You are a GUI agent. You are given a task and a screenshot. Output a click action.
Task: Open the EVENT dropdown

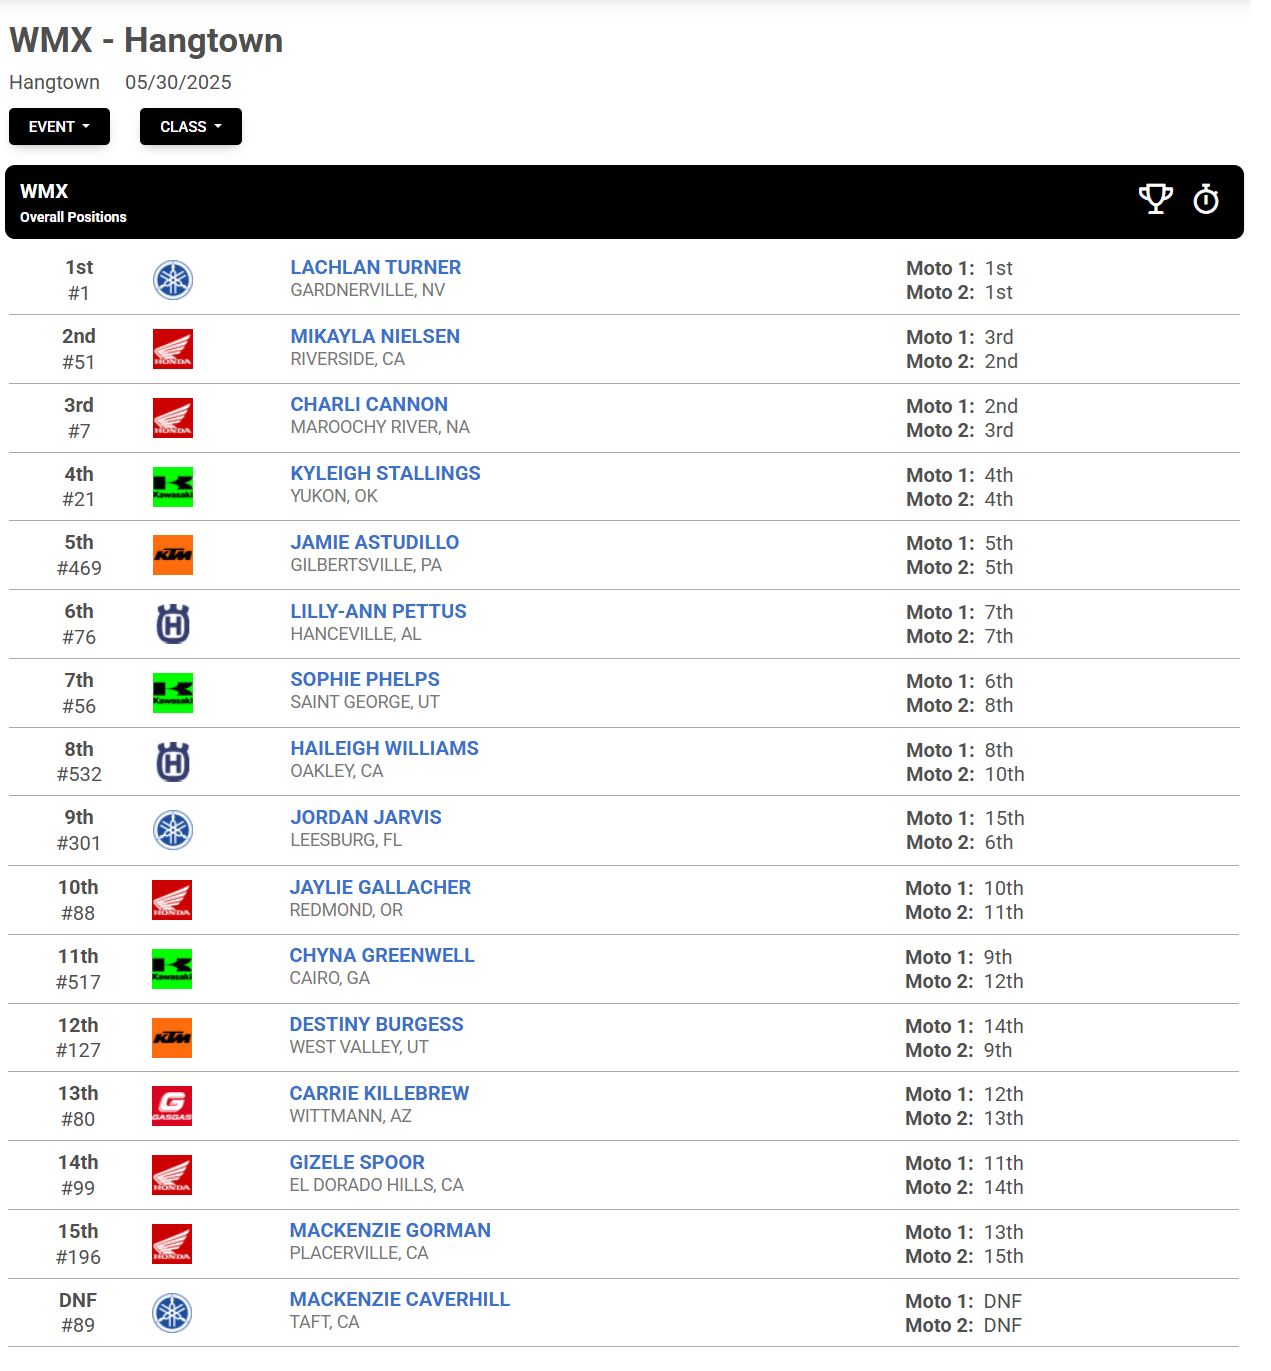click(x=59, y=126)
